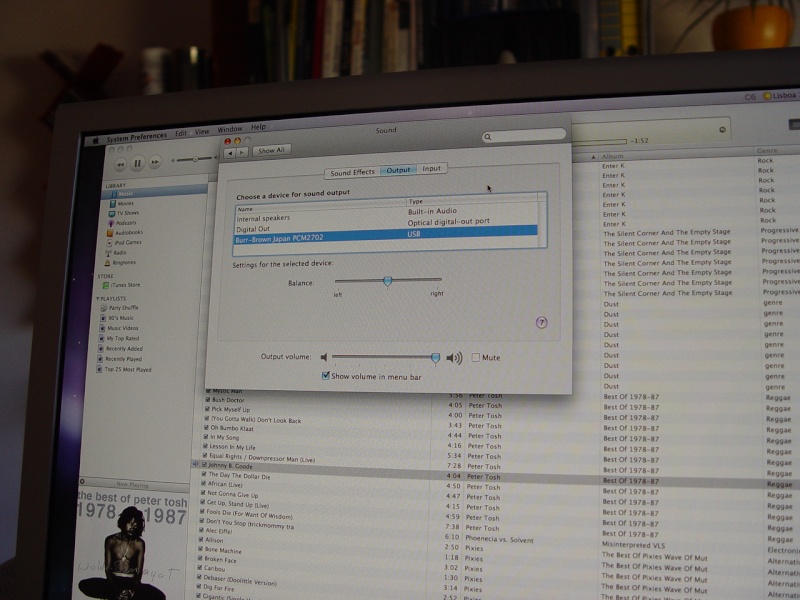The width and height of the screenshot is (800, 600).
Task: Open the iTunes Store
Action: (x=126, y=285)
